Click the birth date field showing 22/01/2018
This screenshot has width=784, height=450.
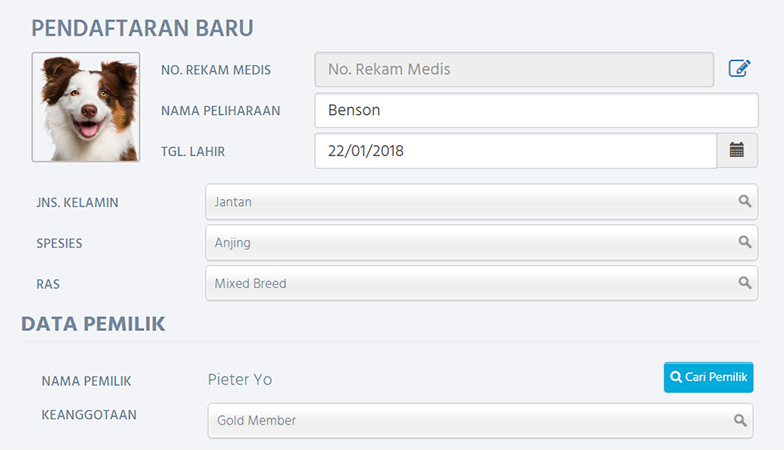[515, 151]
